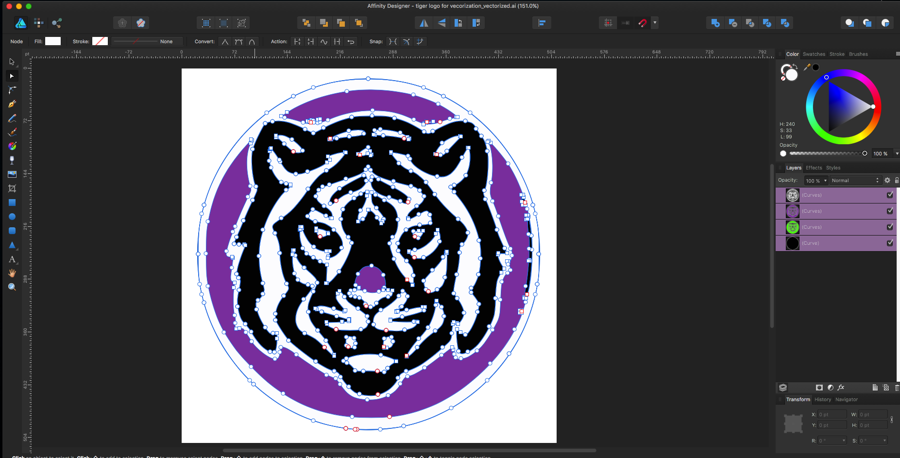
Task: Open the Color panel opacity dropdown arrow
Action: (897, 154)
